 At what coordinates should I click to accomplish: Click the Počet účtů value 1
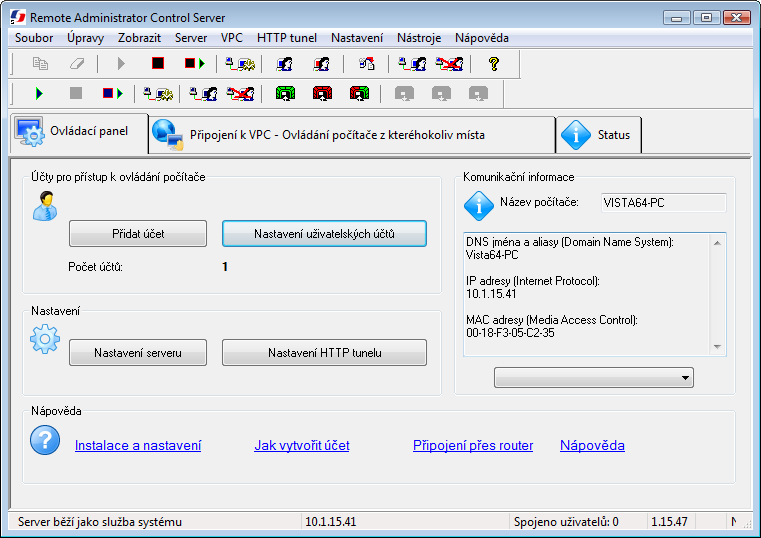225,267
